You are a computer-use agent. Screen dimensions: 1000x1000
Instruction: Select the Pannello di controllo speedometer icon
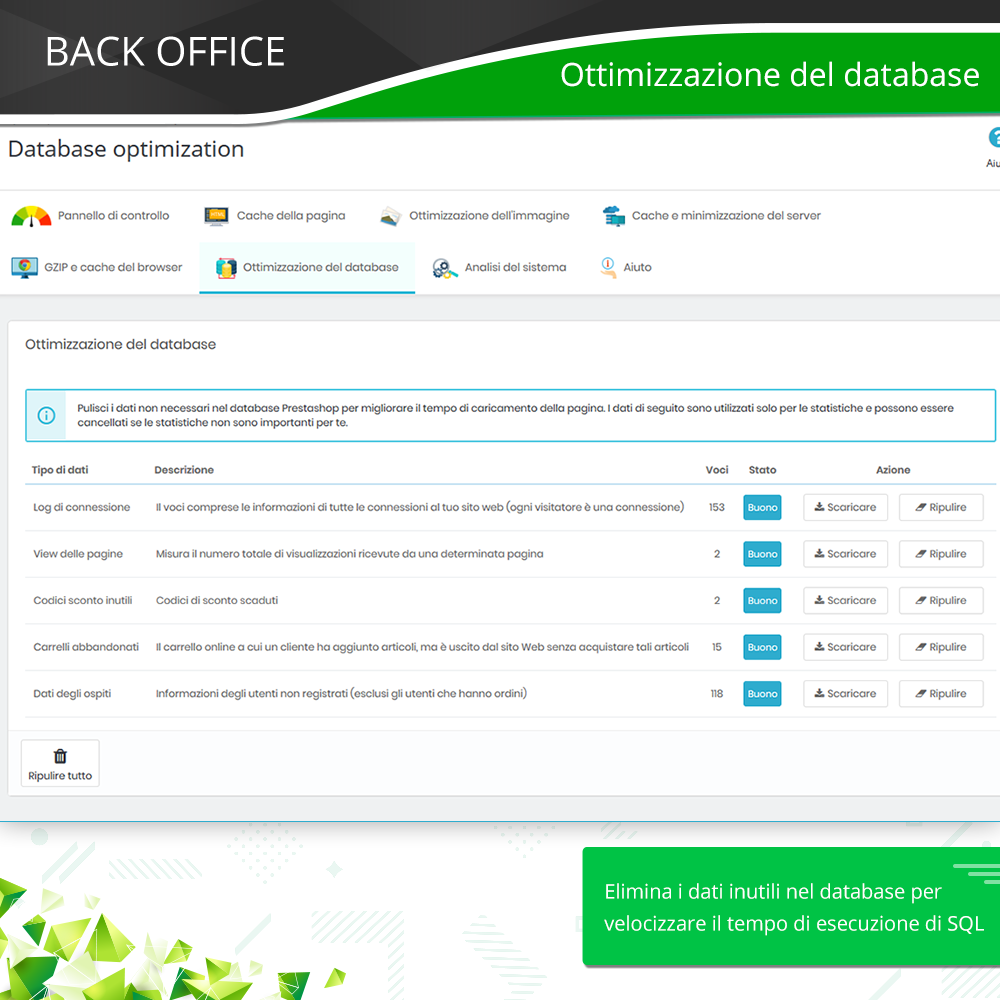tap(29, 215)
